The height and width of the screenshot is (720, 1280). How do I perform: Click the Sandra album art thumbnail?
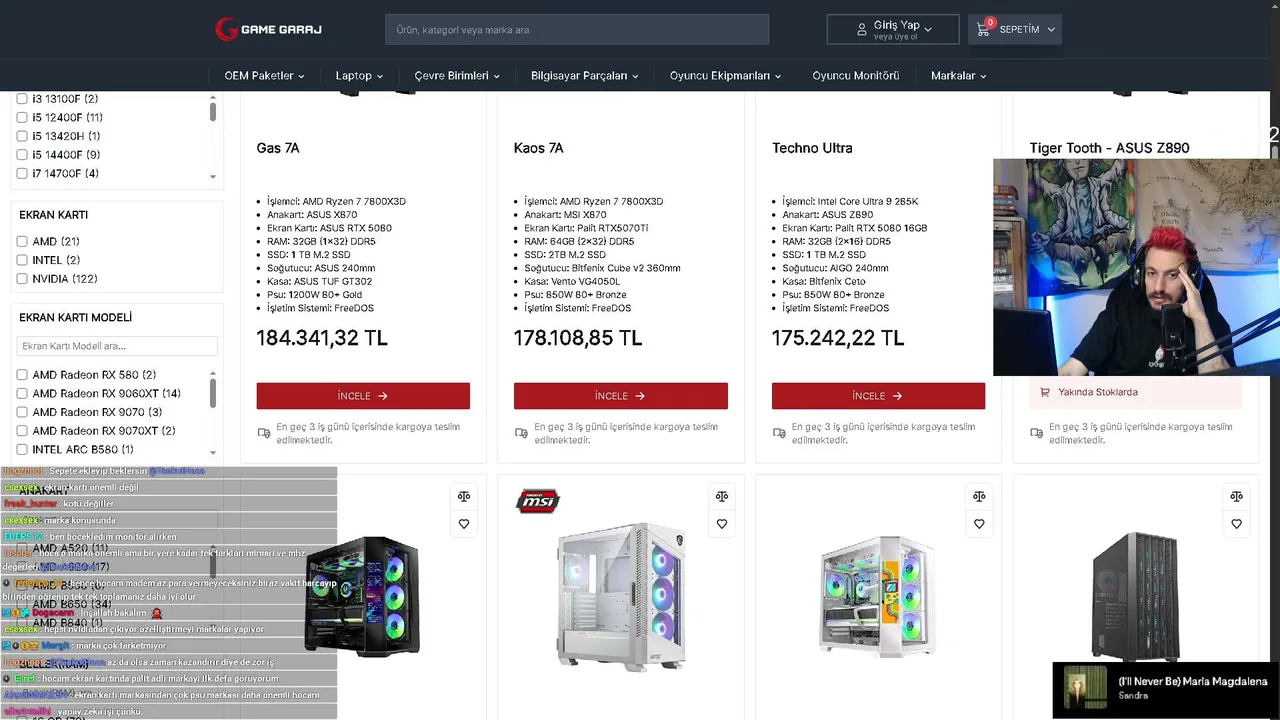tap(1085, 689)
